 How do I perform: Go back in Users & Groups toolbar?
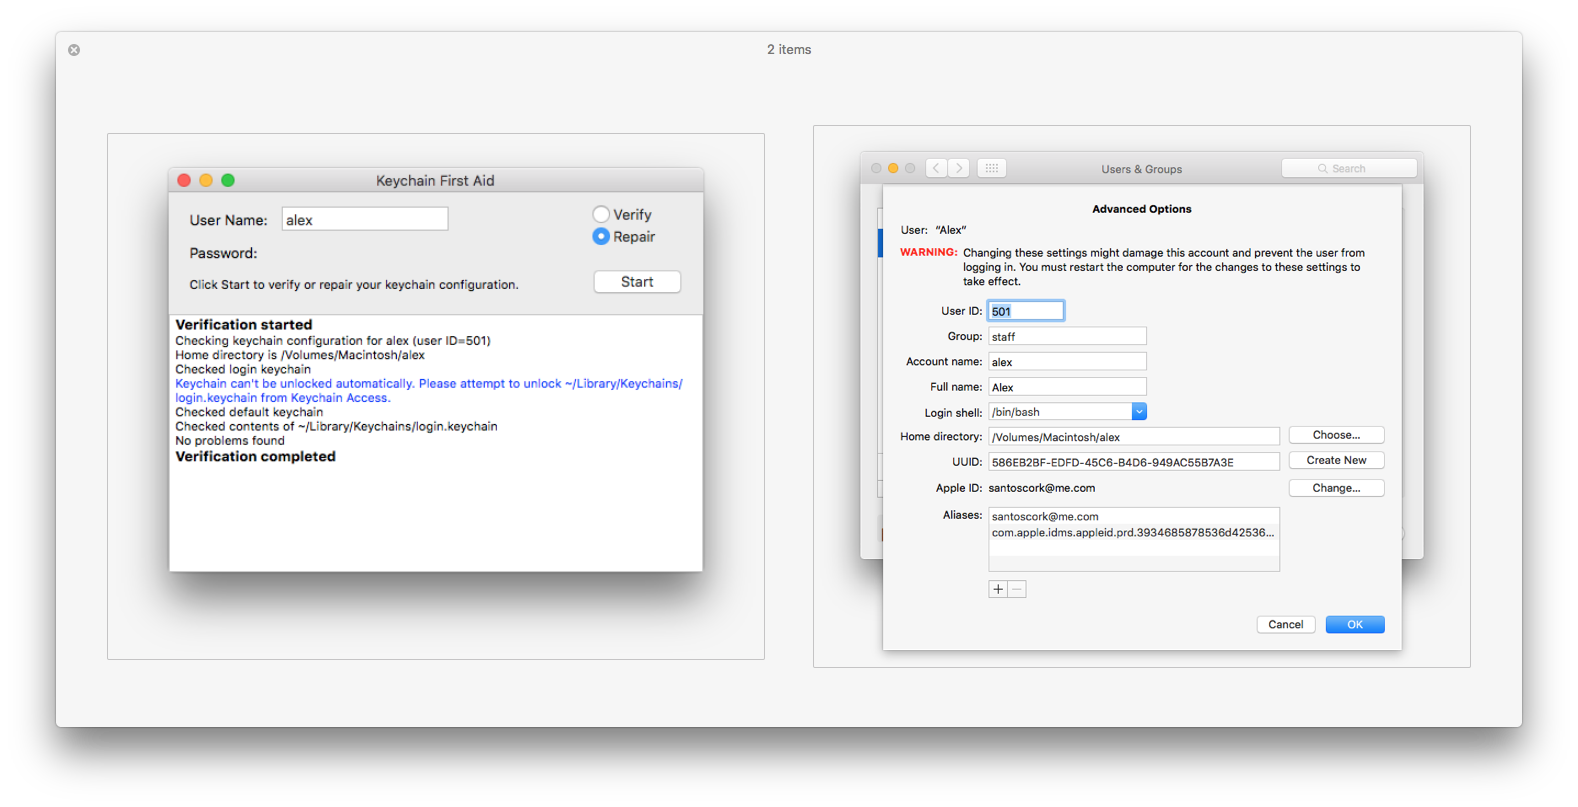936,168
